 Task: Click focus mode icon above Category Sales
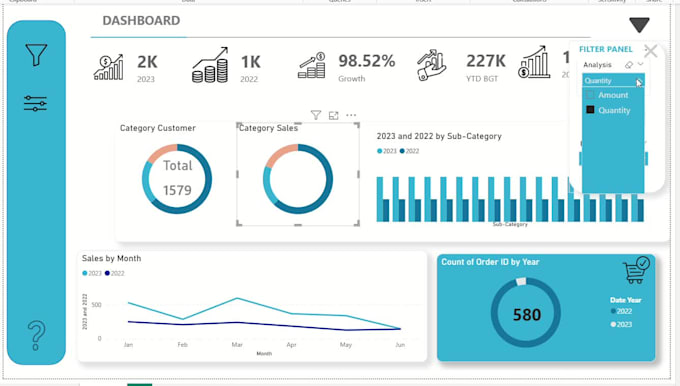(x=333, y=115)
